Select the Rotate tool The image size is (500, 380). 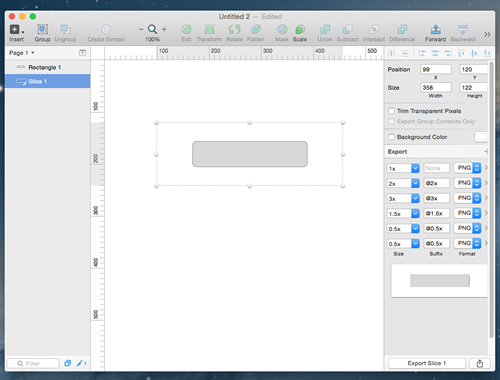pos(234,29)
